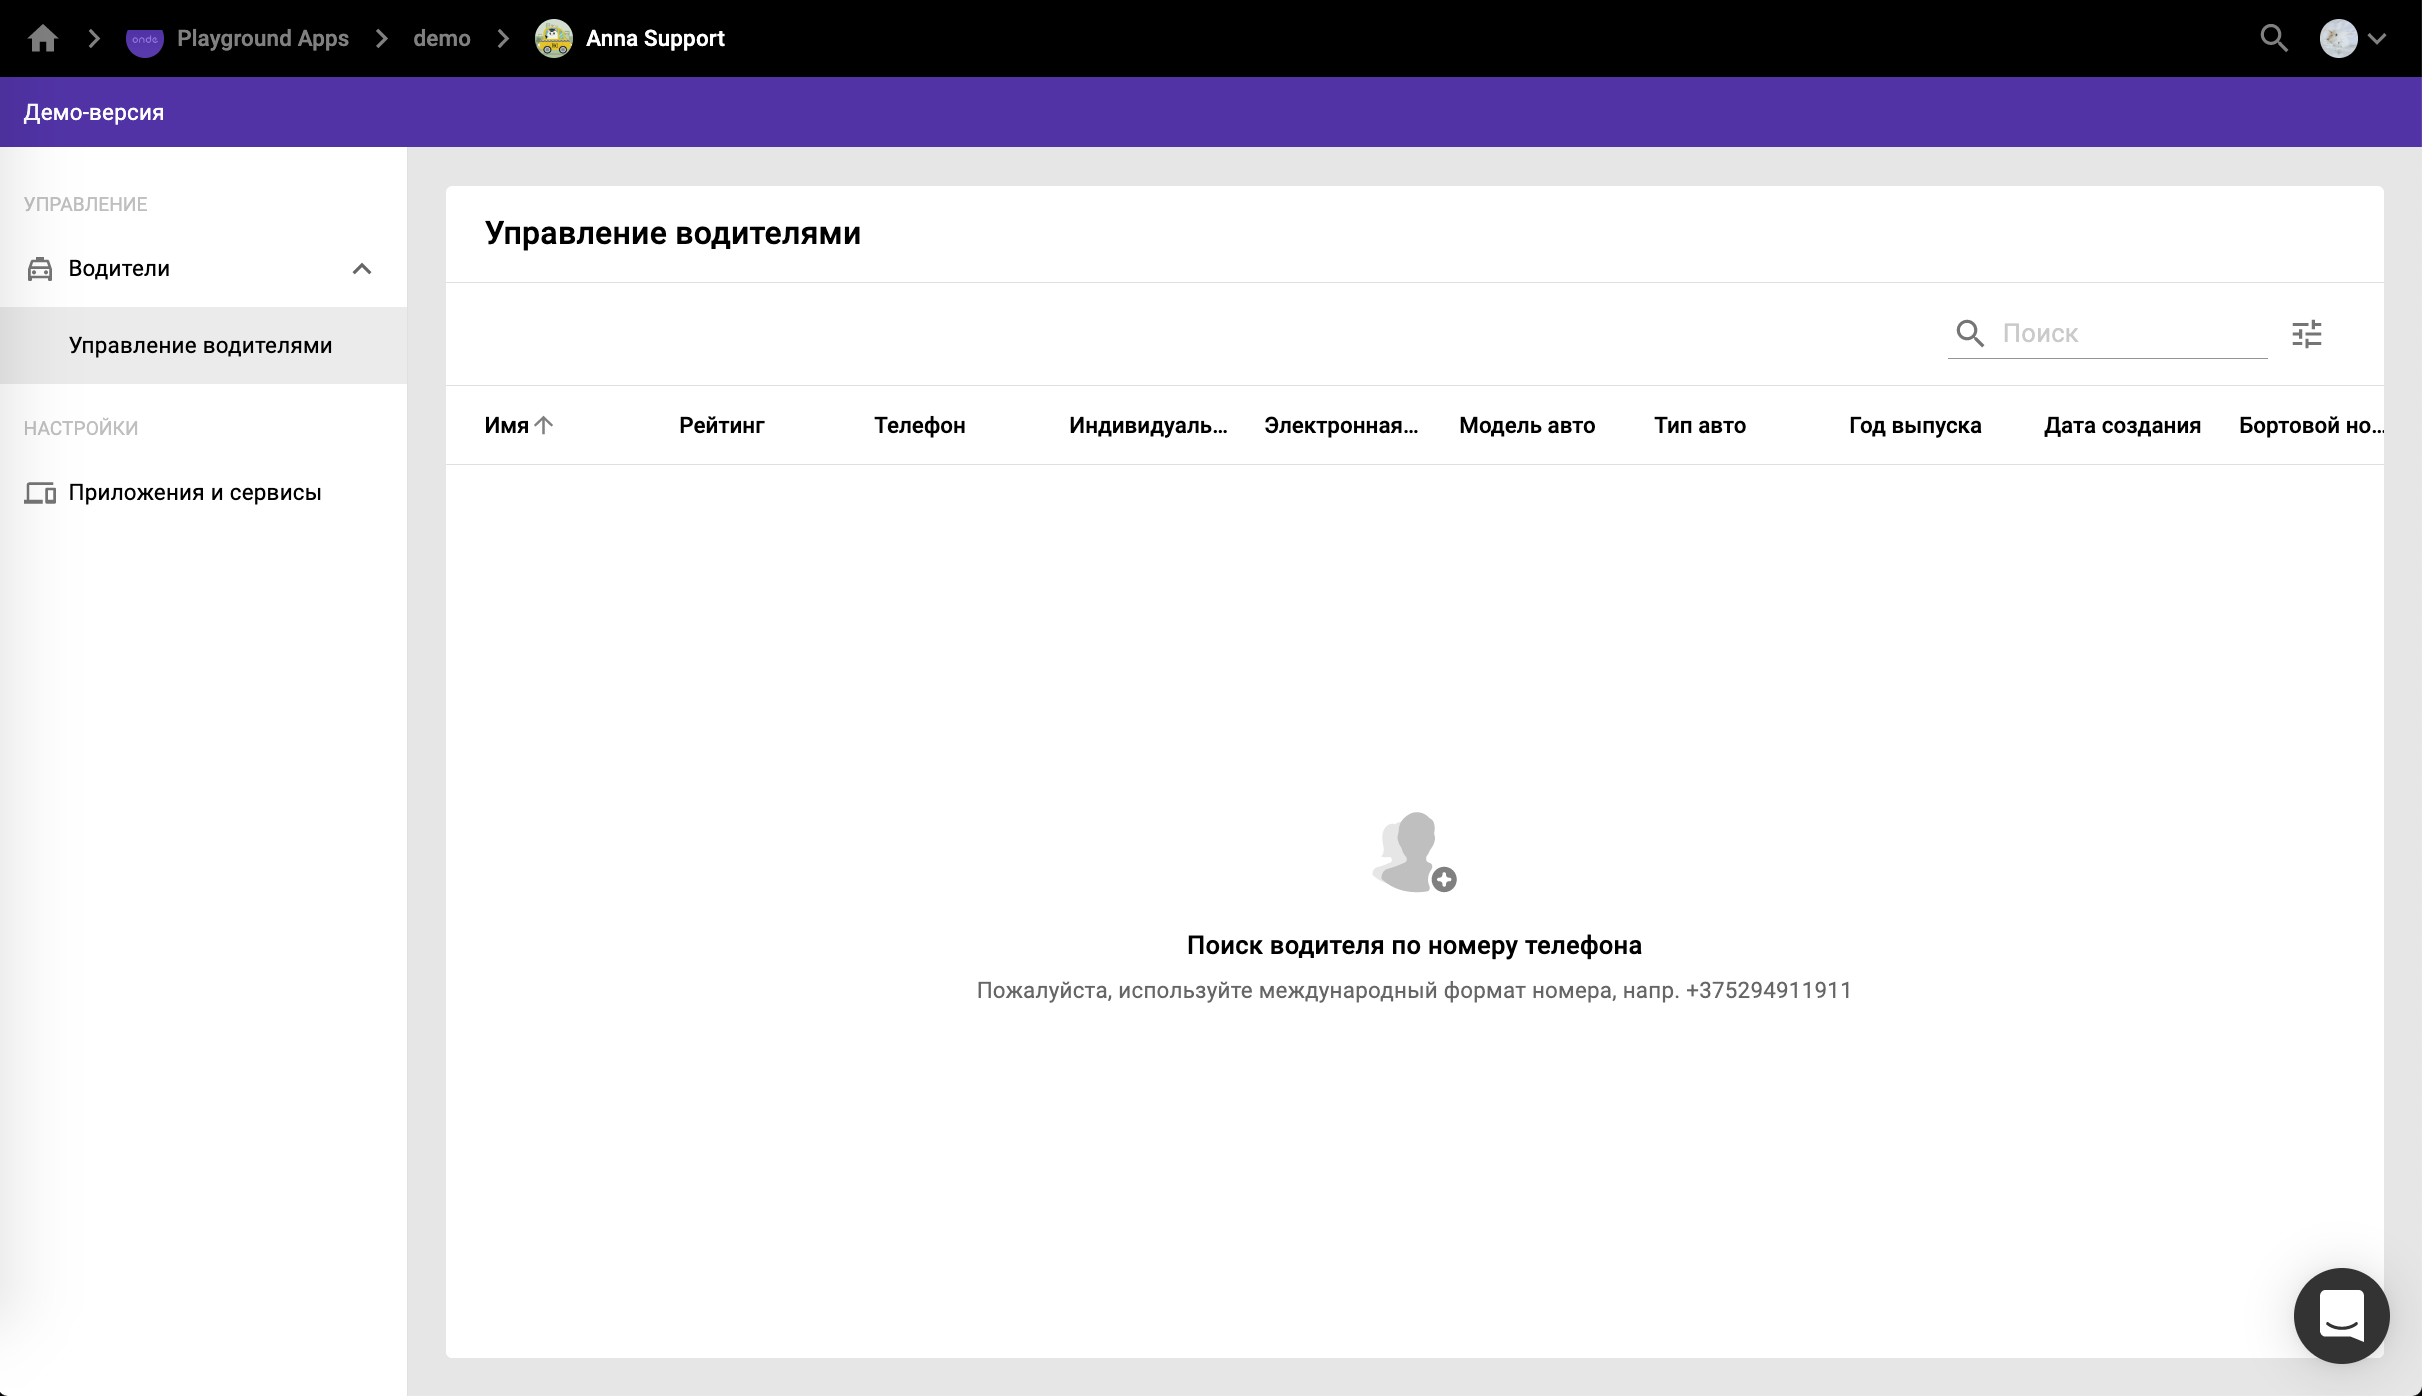This screenshot has width=2422, height=1396.
Task: Click the Playground Apps purple logo icon
Action: point(144,39)
